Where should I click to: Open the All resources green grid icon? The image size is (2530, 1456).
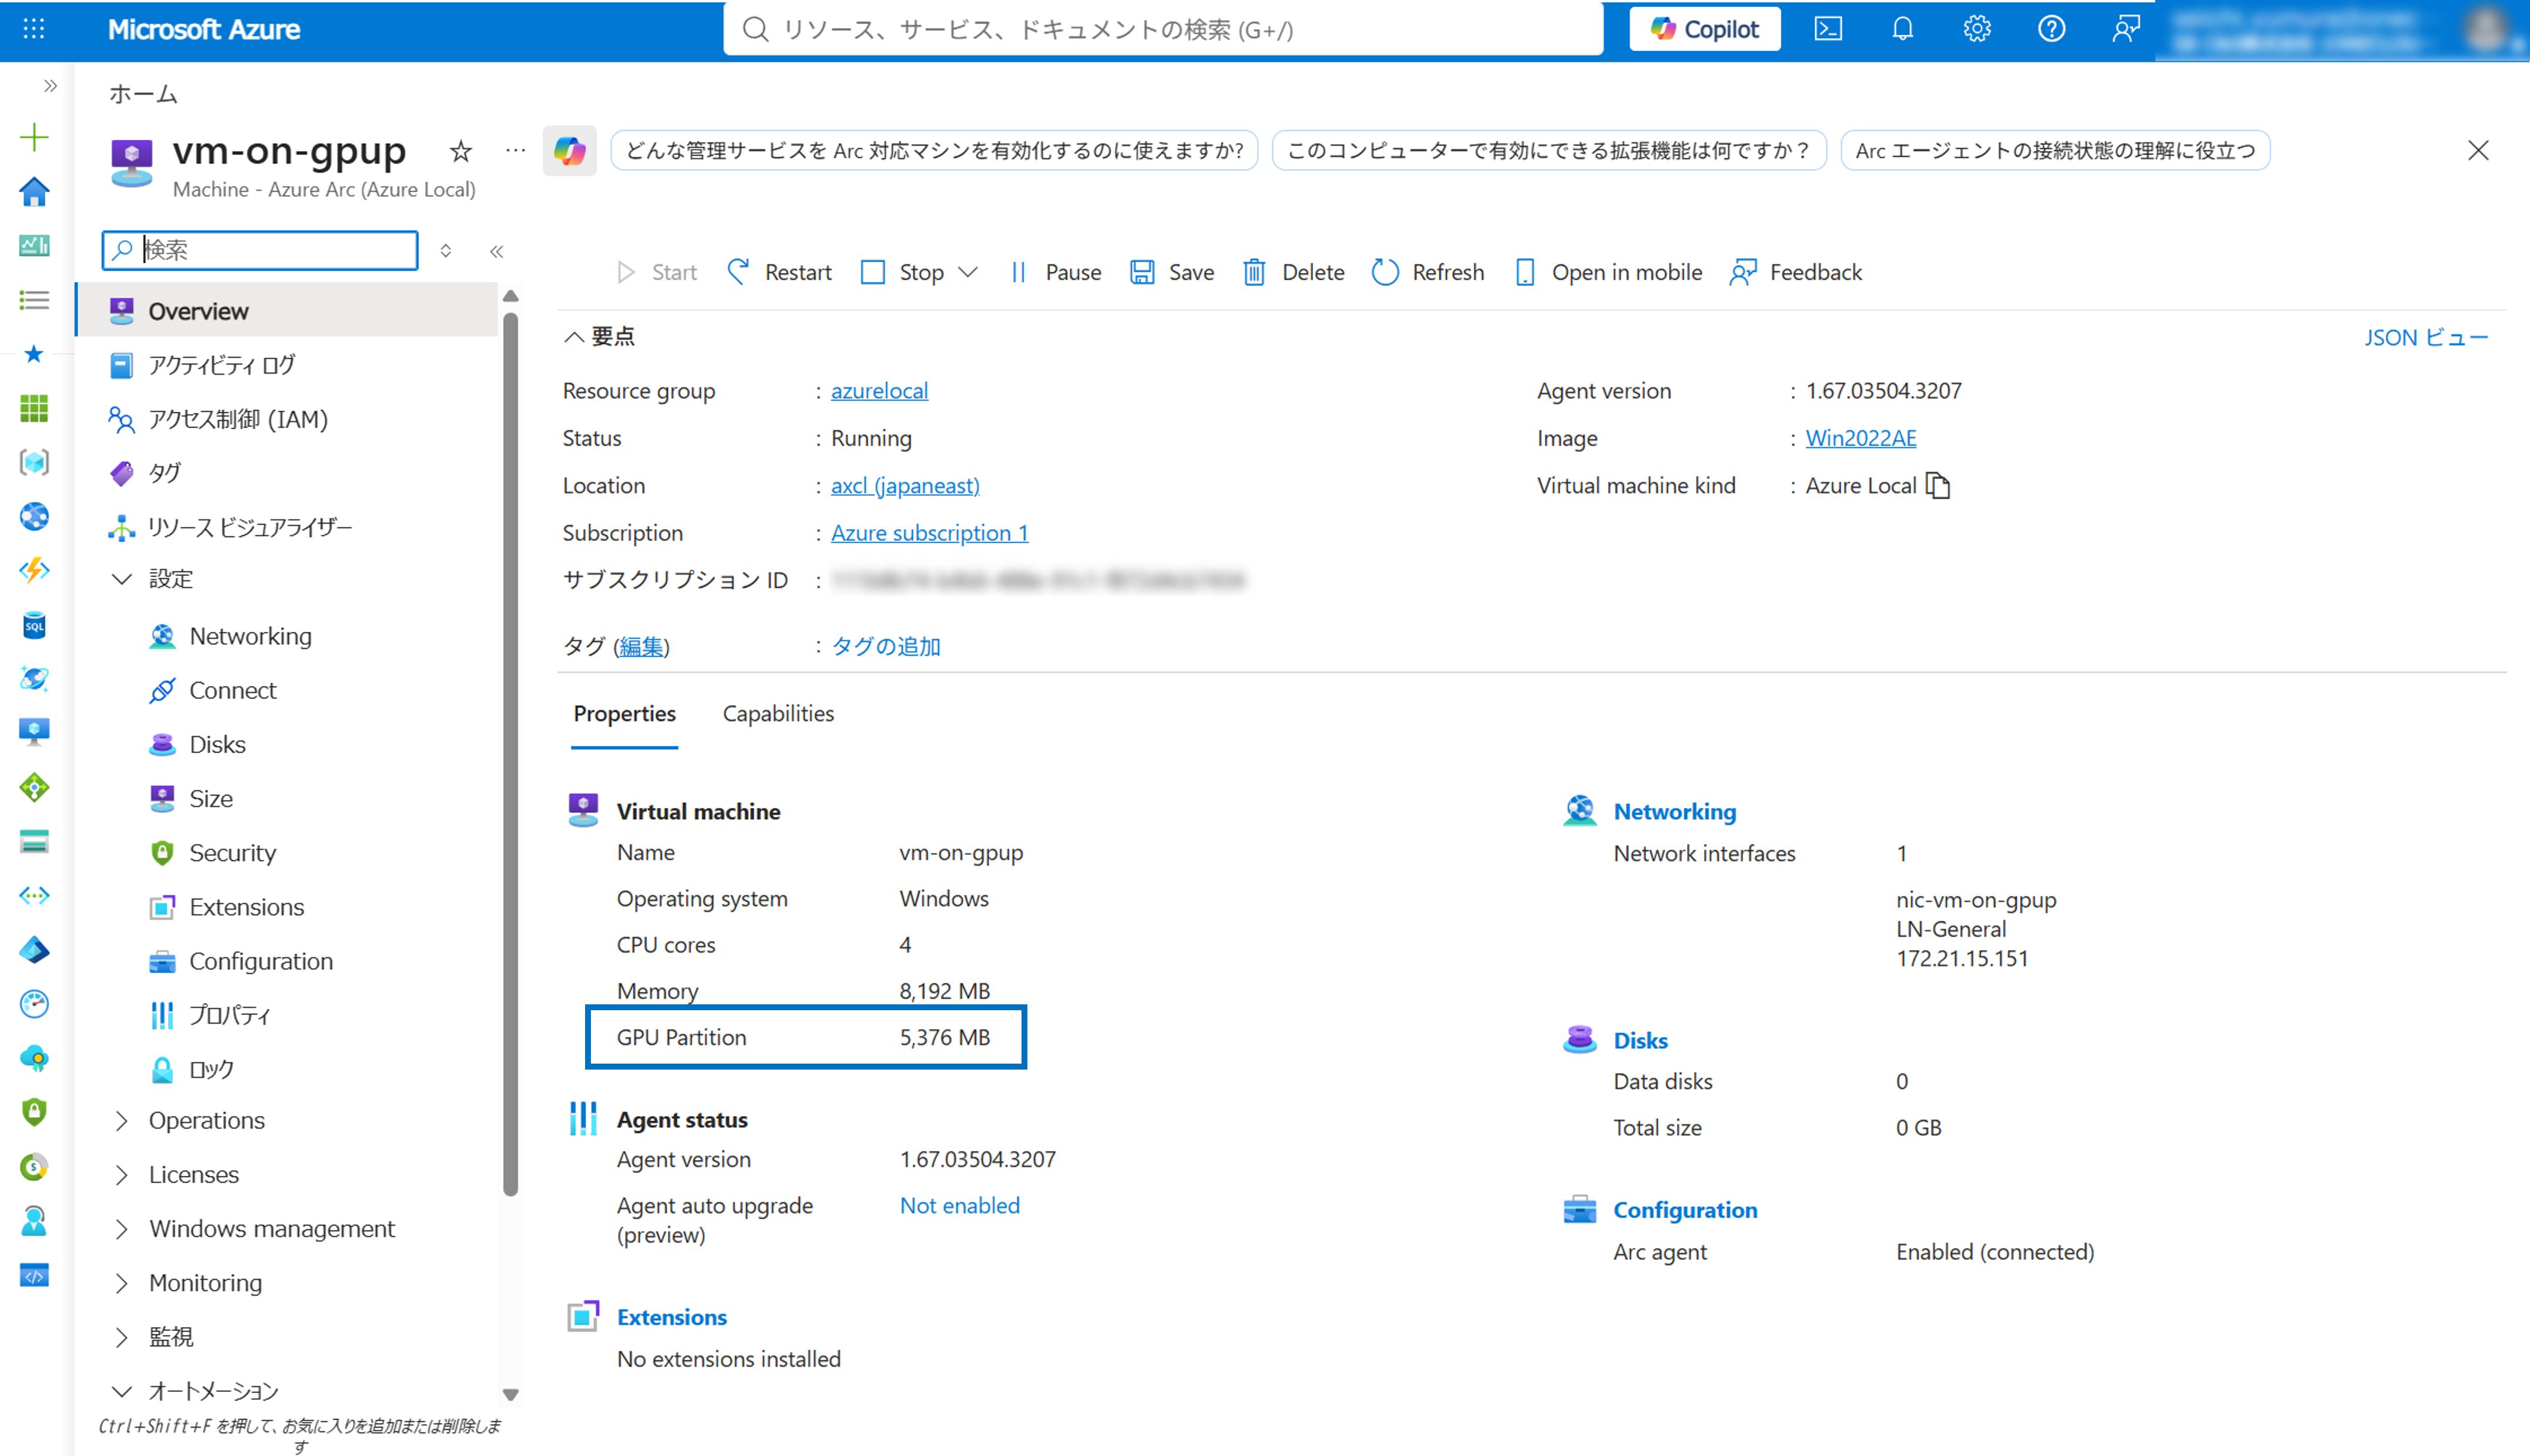34,408
